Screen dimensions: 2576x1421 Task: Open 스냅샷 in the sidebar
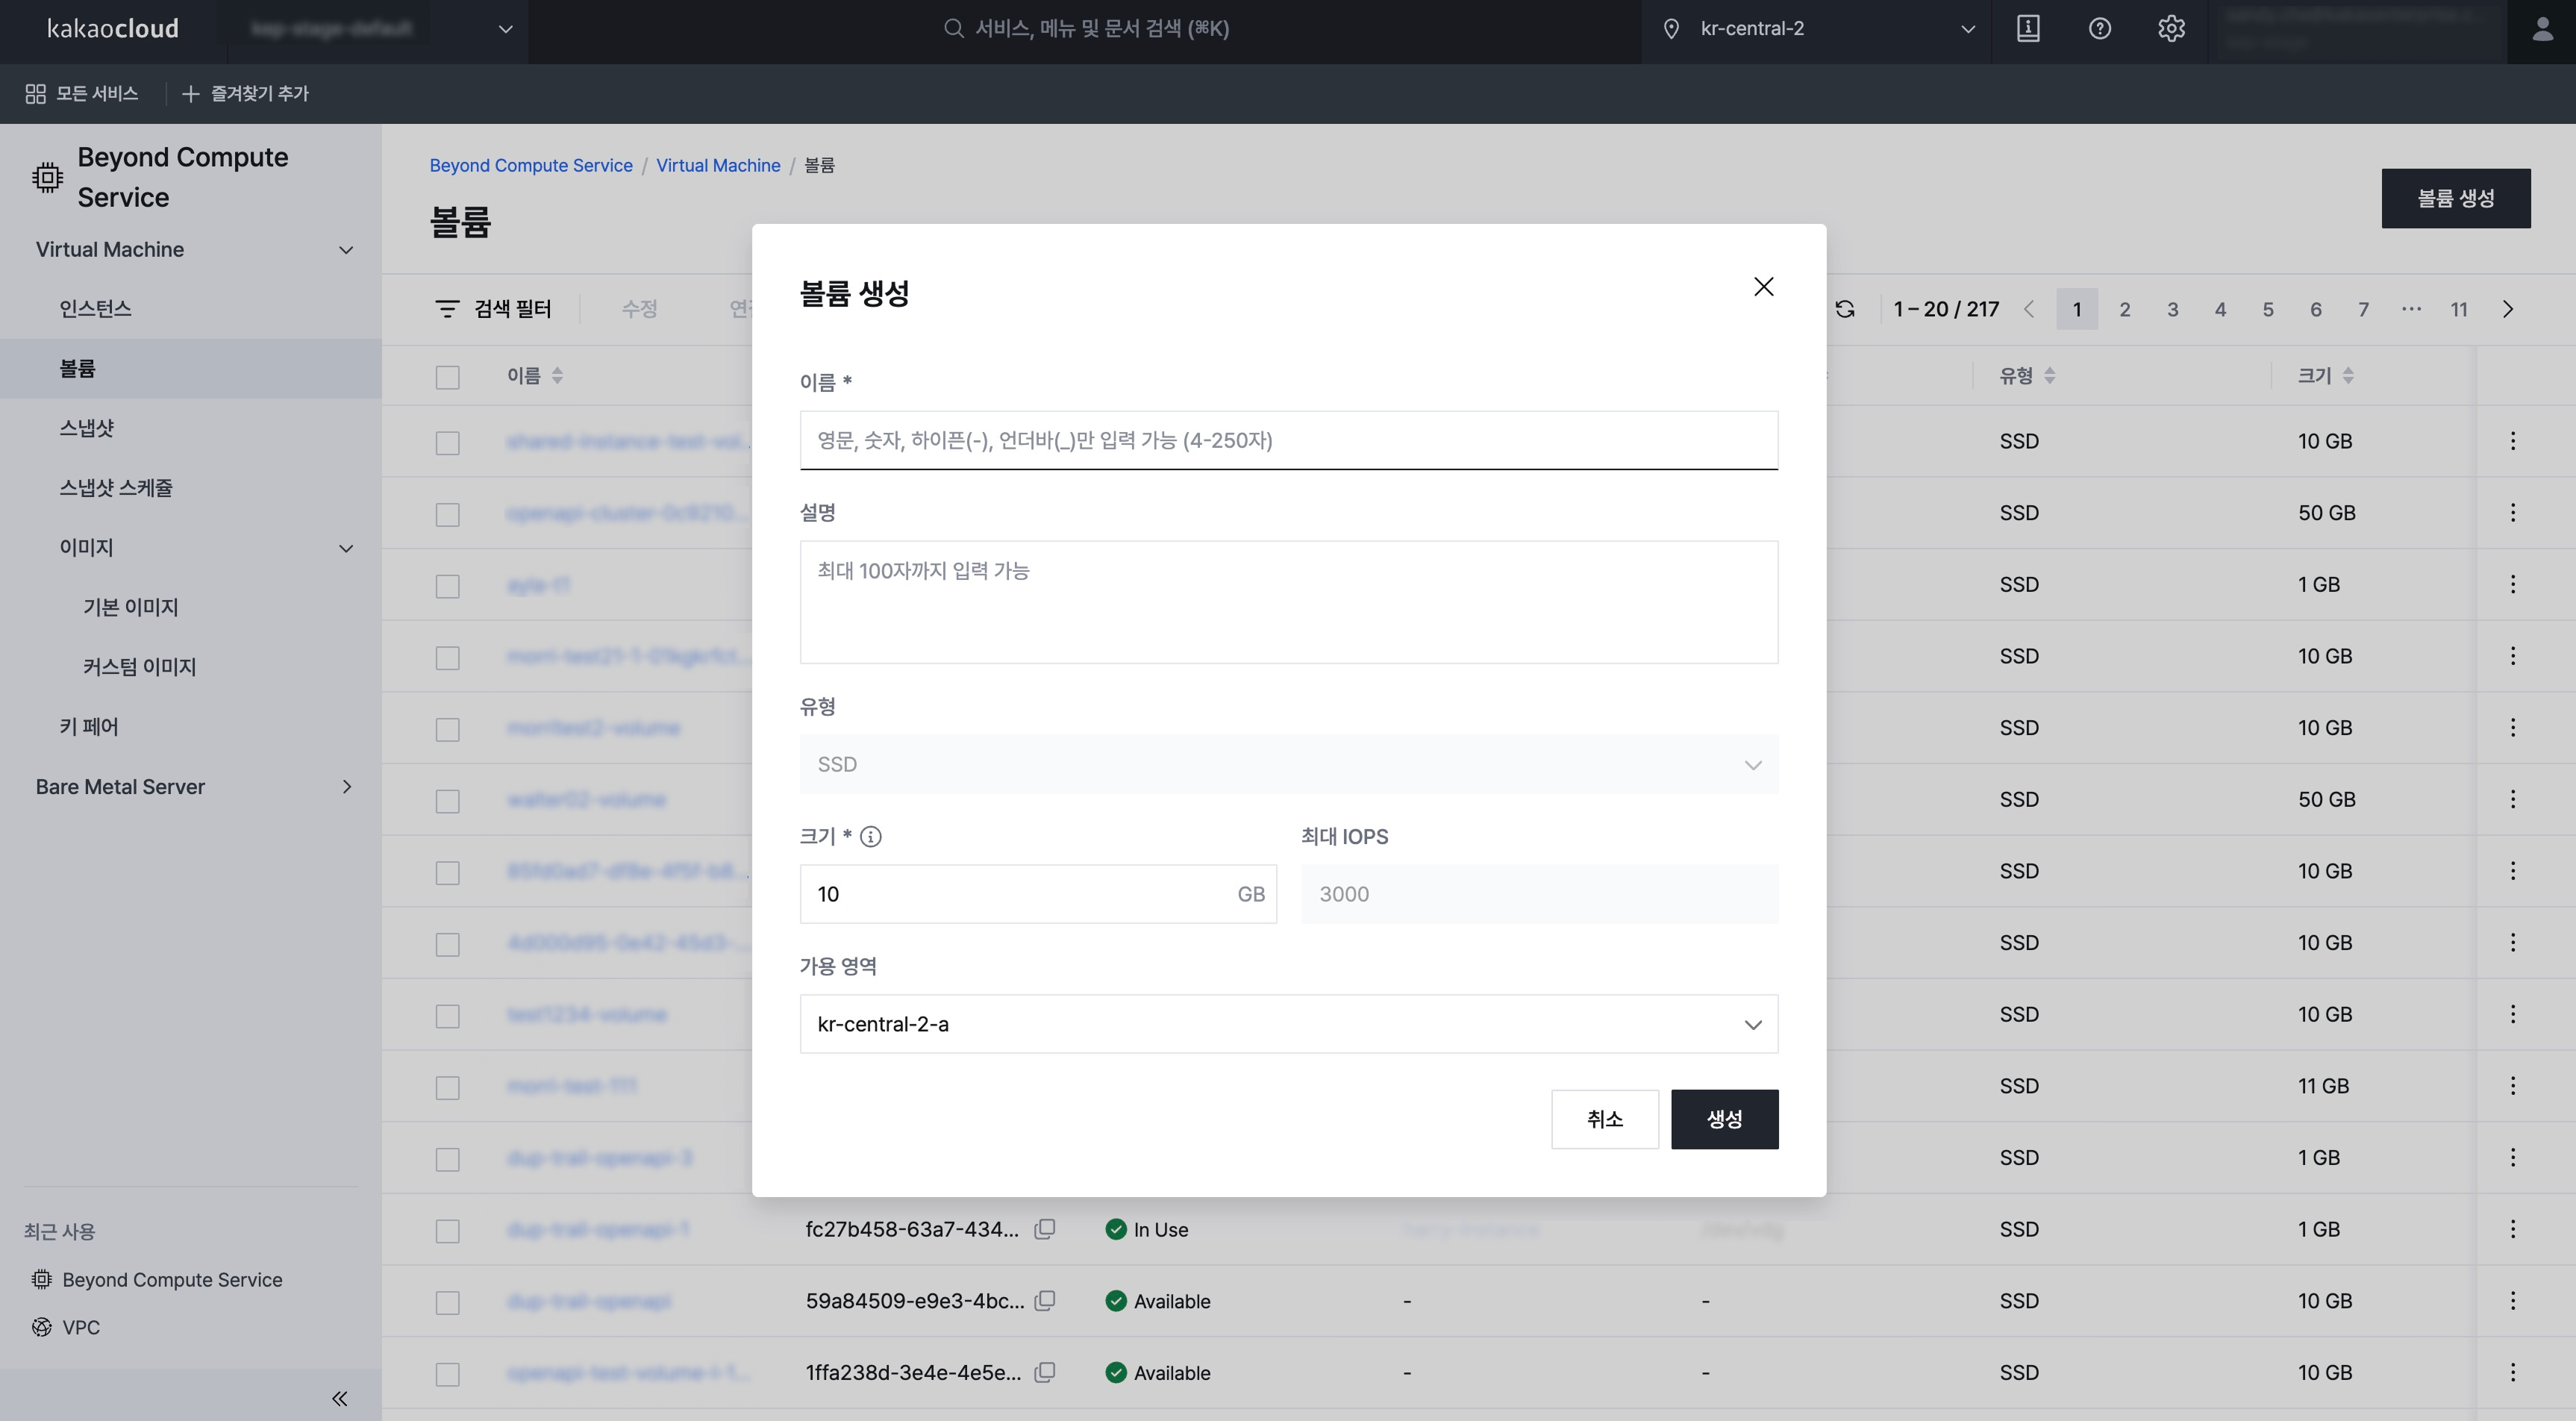[87, 428]
